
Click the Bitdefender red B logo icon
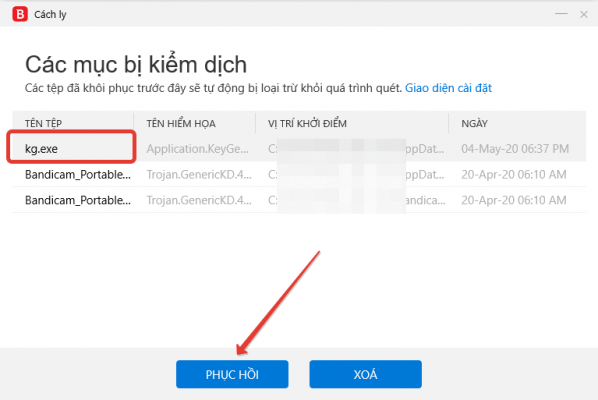click(20, 14)
